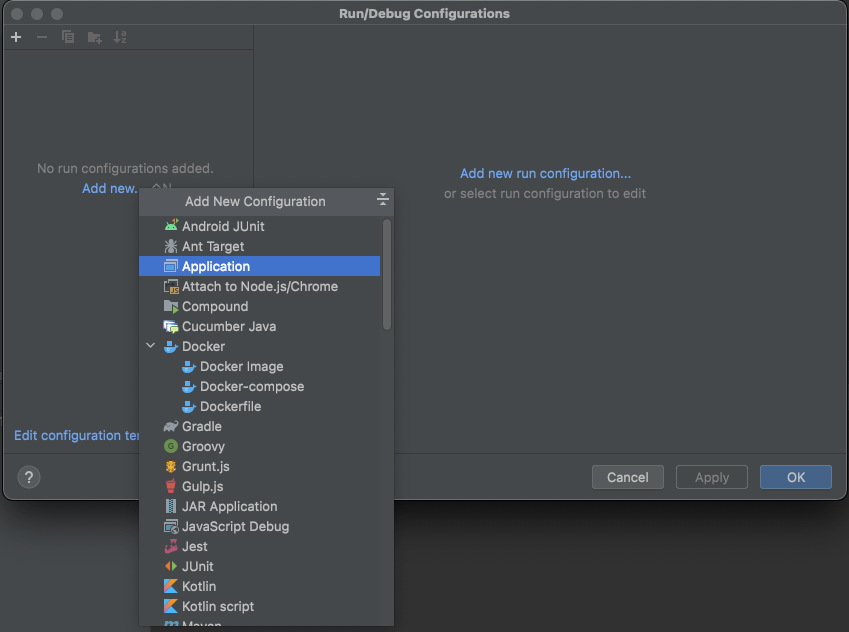Click the Docker Image icon
849x632 pixels.
pyautogui.click(x=189, y=366)
